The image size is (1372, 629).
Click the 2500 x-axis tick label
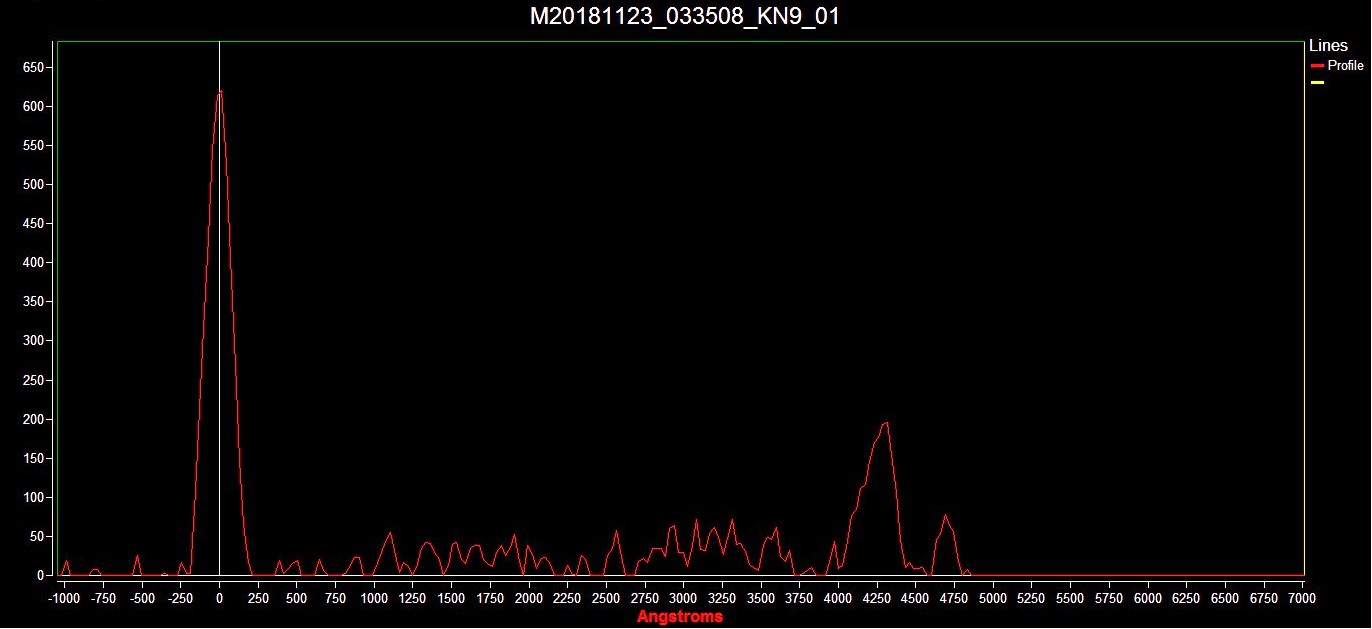tap(606, 597)
